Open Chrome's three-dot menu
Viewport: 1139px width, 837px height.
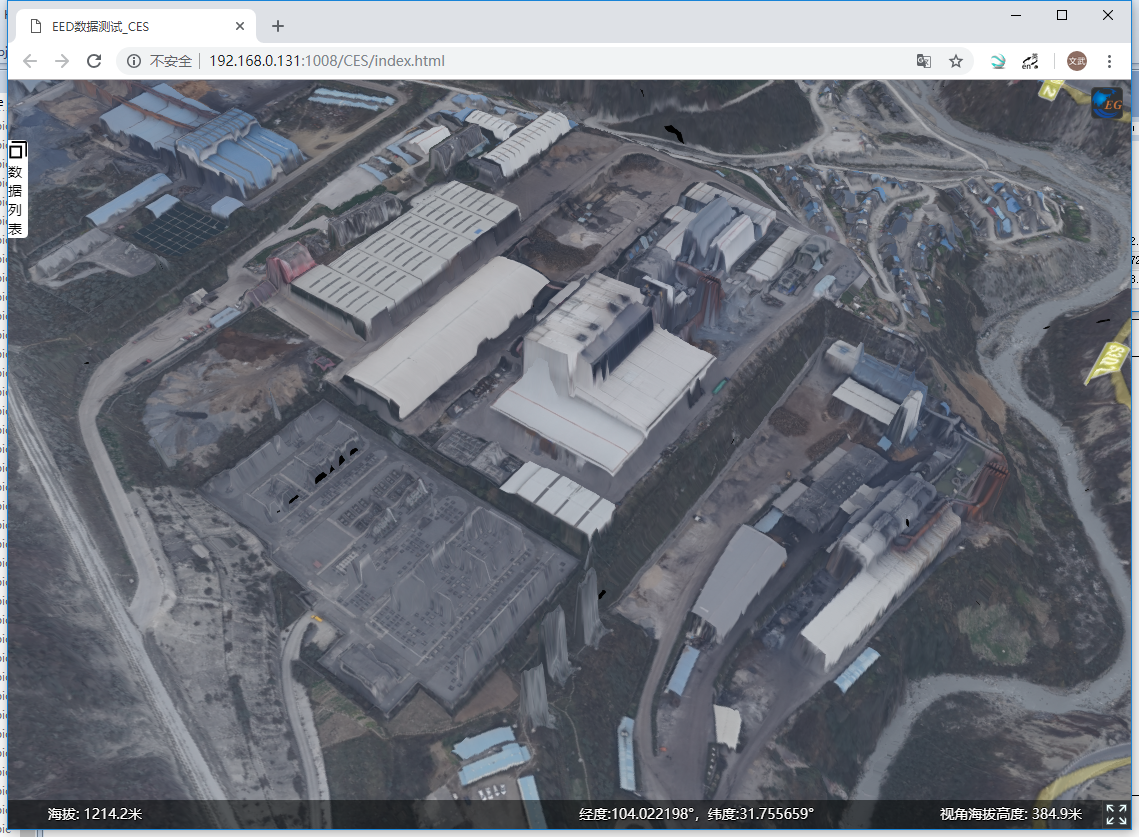pyautogui.click(x=1109, y=61)
